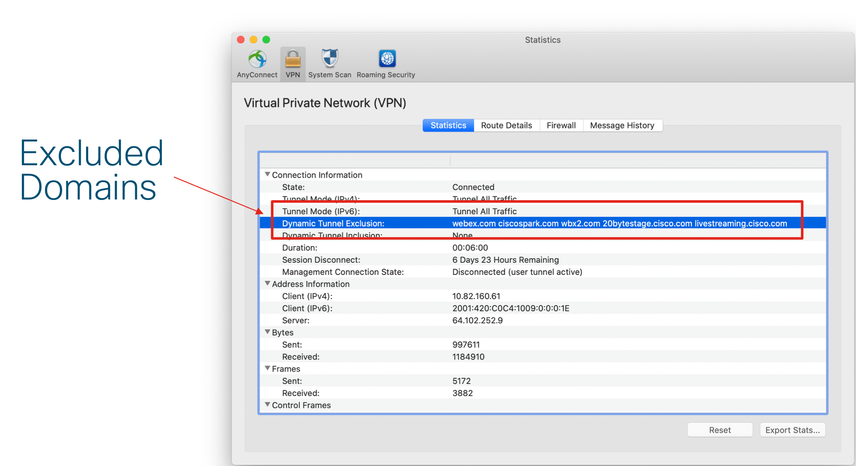Screen dimensions: 856x466
Task: Select the Dynamic Tunnel Exclusion row
Action: 543,223
